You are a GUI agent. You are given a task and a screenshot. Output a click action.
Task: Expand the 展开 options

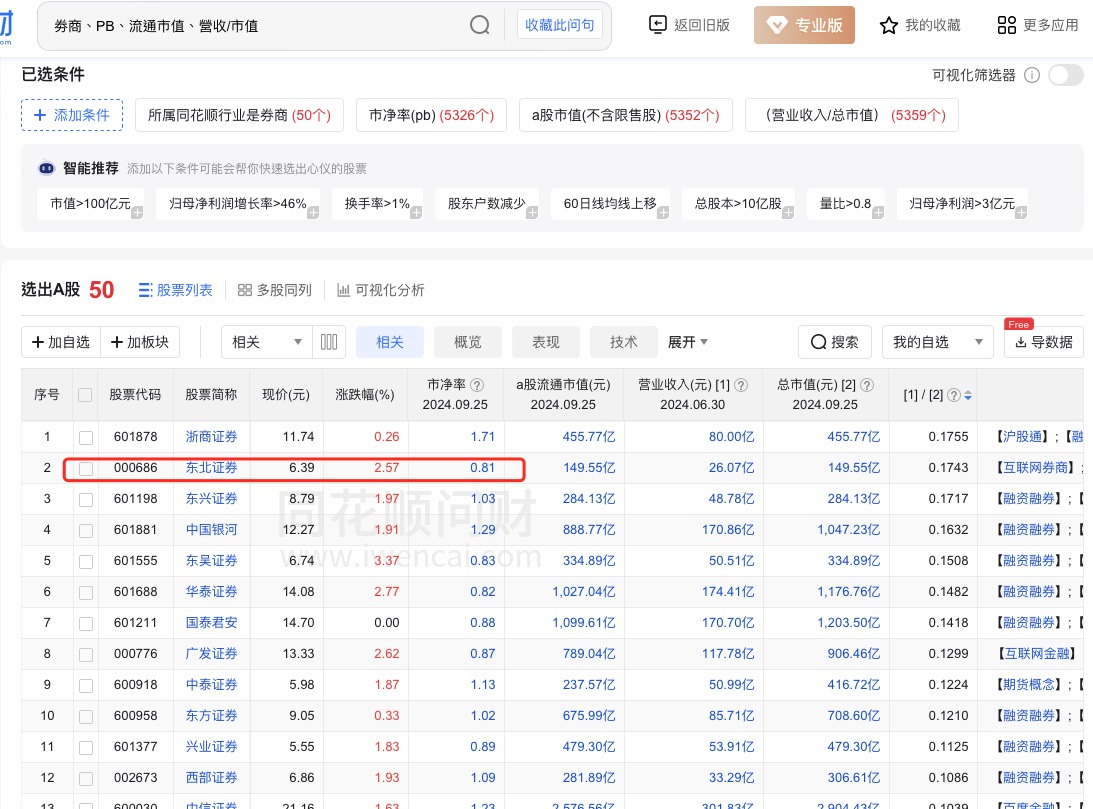[687, 342]
